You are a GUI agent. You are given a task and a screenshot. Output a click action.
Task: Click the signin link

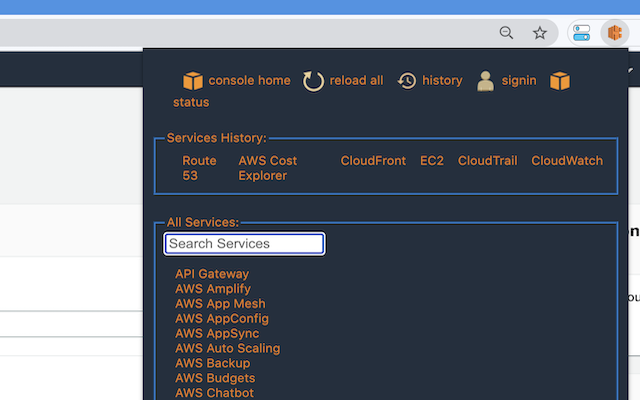coord(519,81)
